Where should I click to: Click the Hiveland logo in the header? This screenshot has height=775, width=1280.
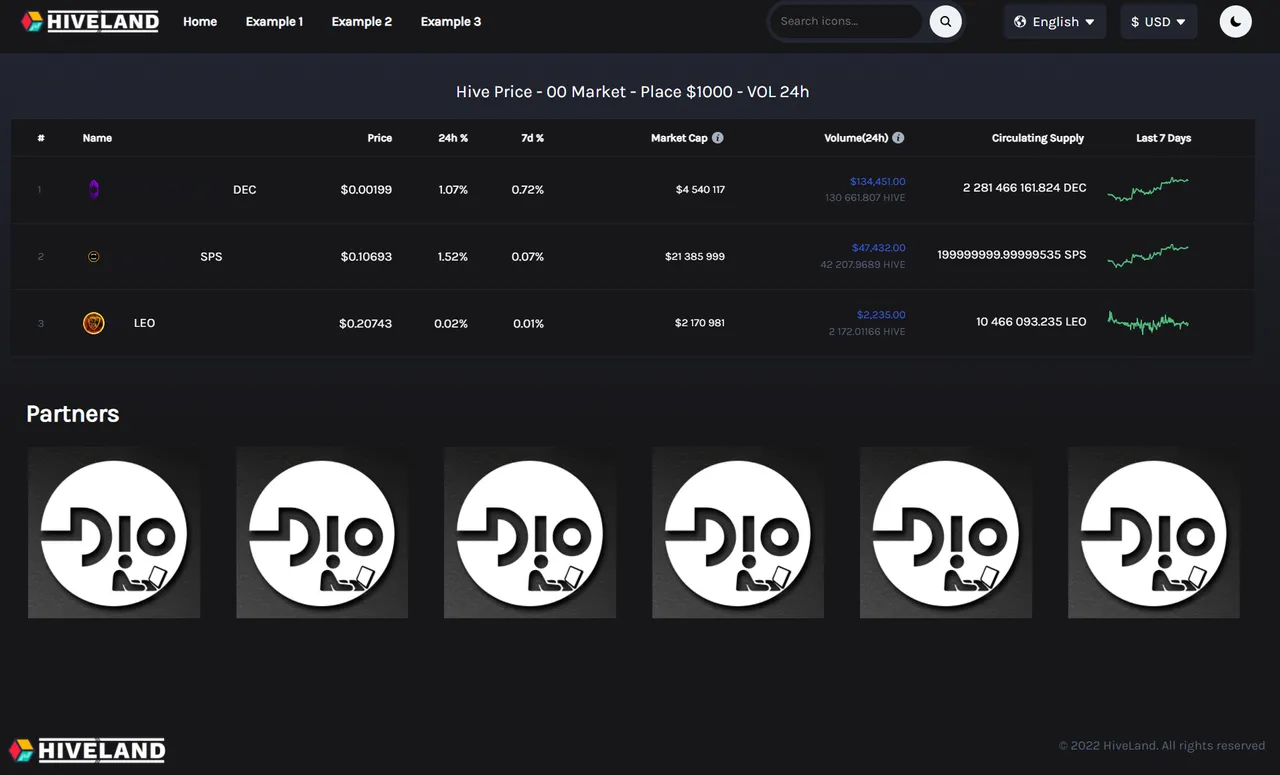click(90, 21)
